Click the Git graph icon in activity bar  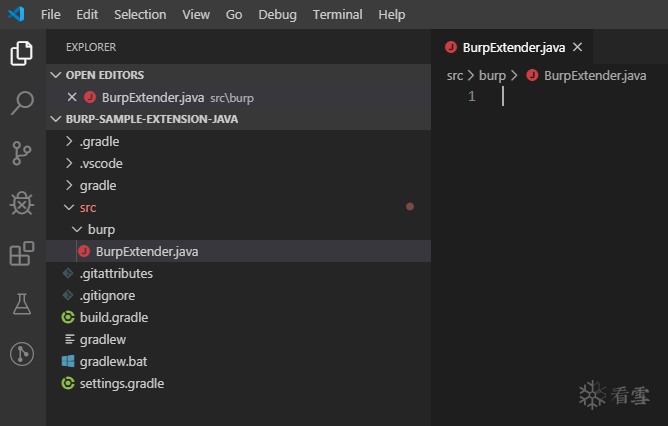click(21, 353)
